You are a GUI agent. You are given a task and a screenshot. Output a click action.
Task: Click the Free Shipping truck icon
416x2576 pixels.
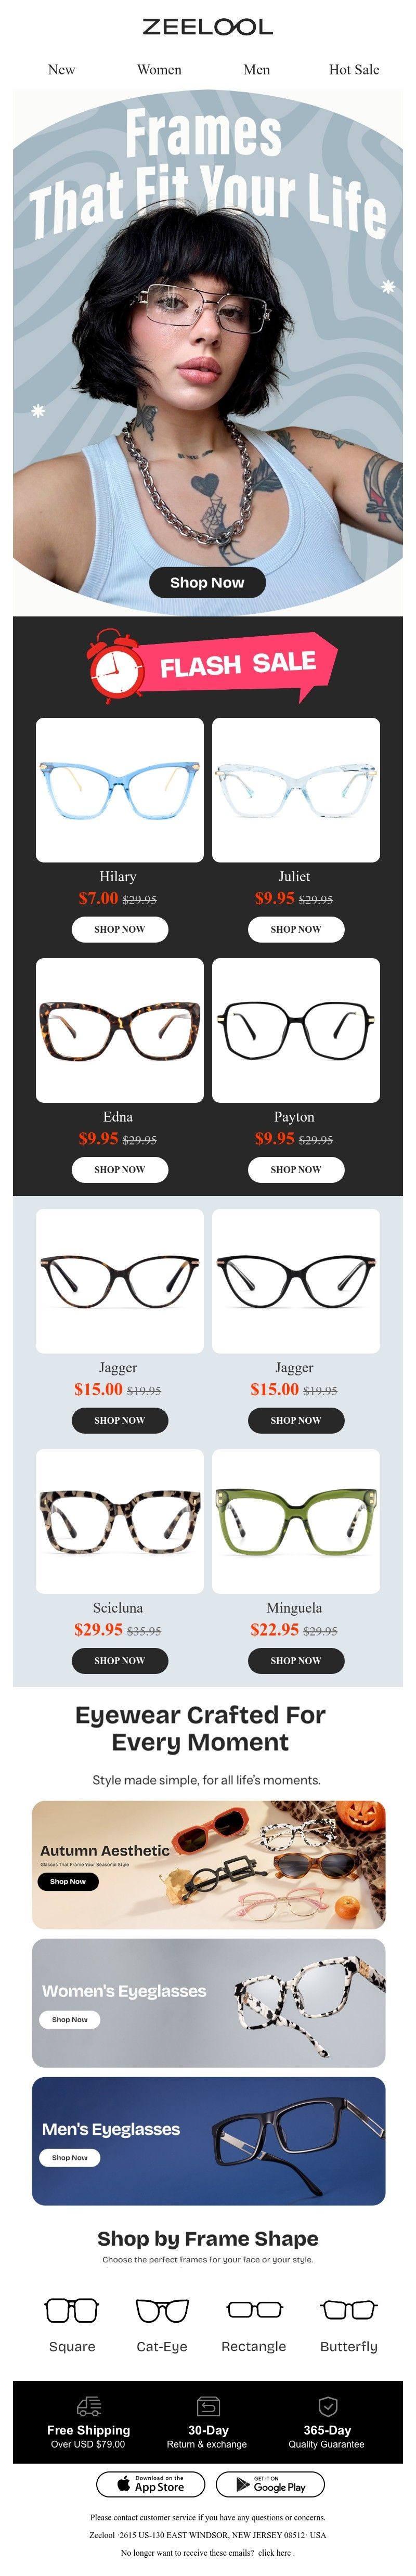[89, 2405]
